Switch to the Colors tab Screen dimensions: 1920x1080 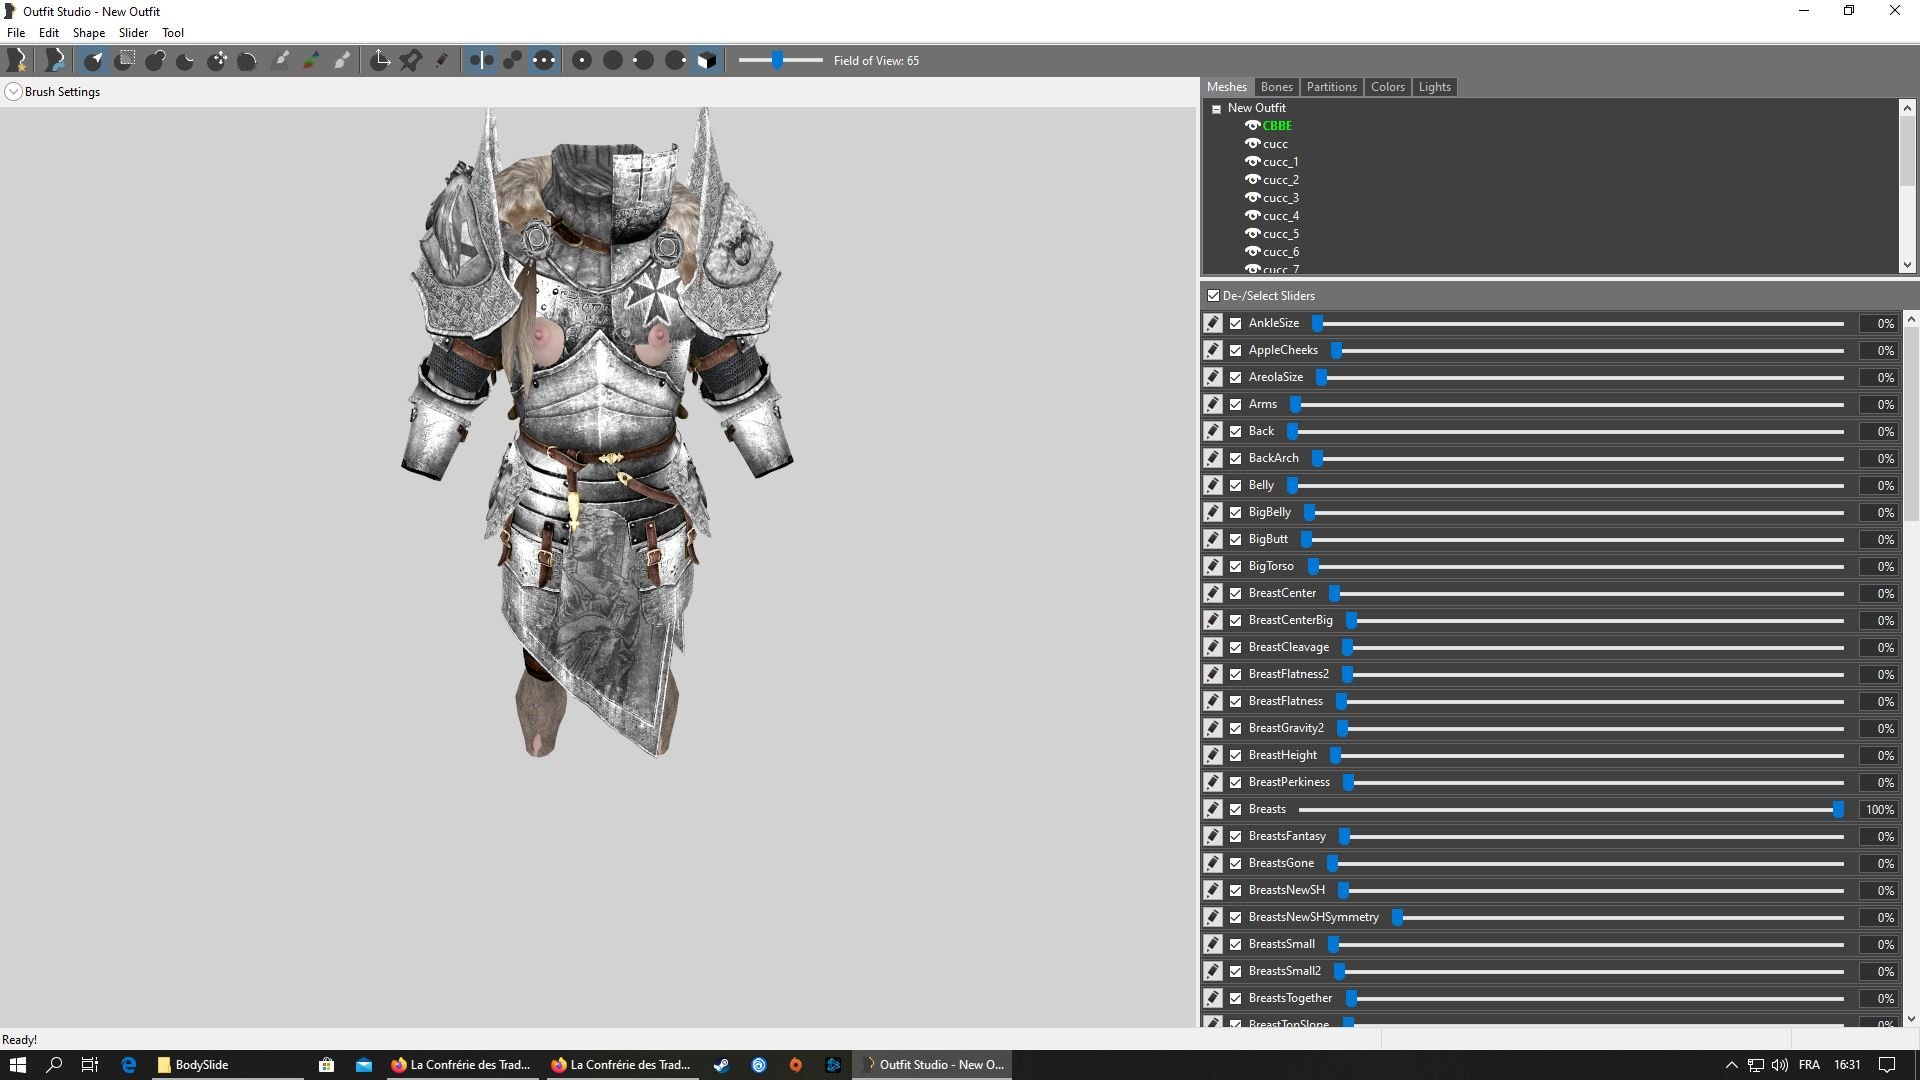pyautogui.click(x=1387, y=87)
